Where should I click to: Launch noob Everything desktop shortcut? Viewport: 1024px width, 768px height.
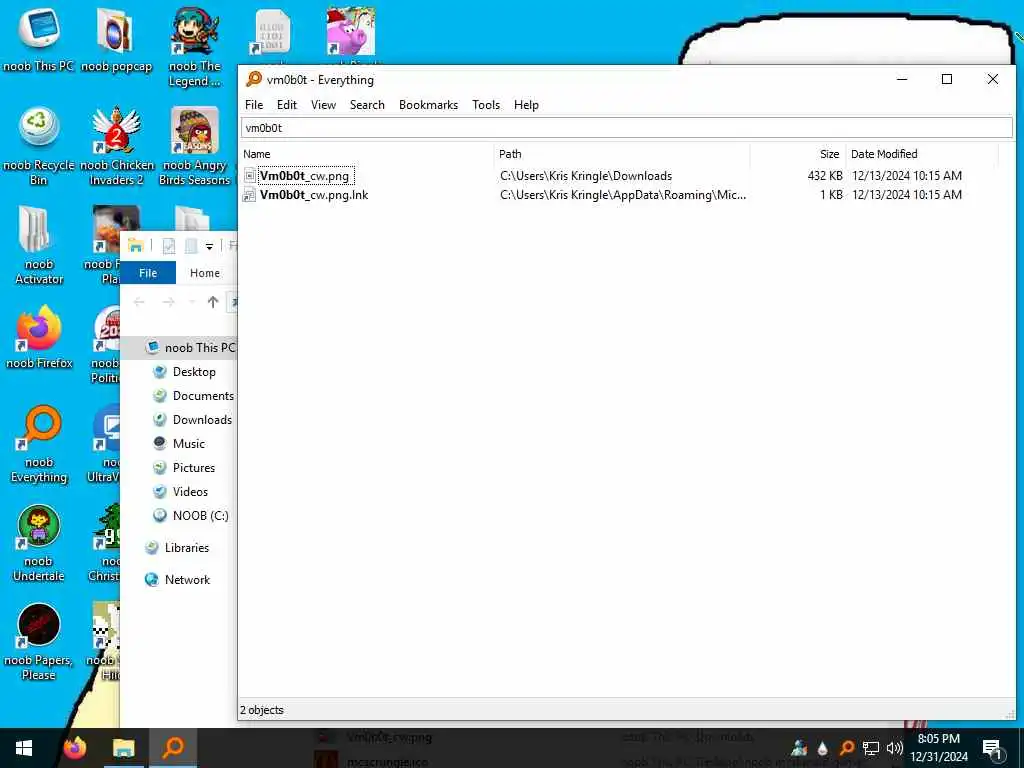click(39, 444)
